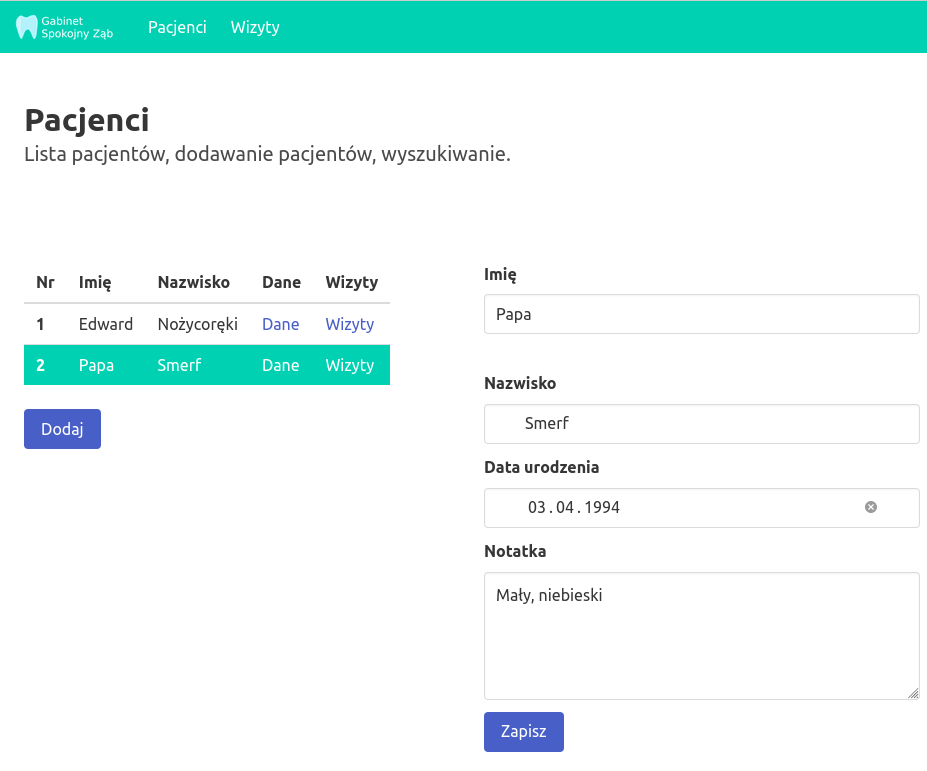Screen dimensions: 927x771
Task: Open the Pacjenci menu item
Action: pyautogui.click(x=177, y=27)
